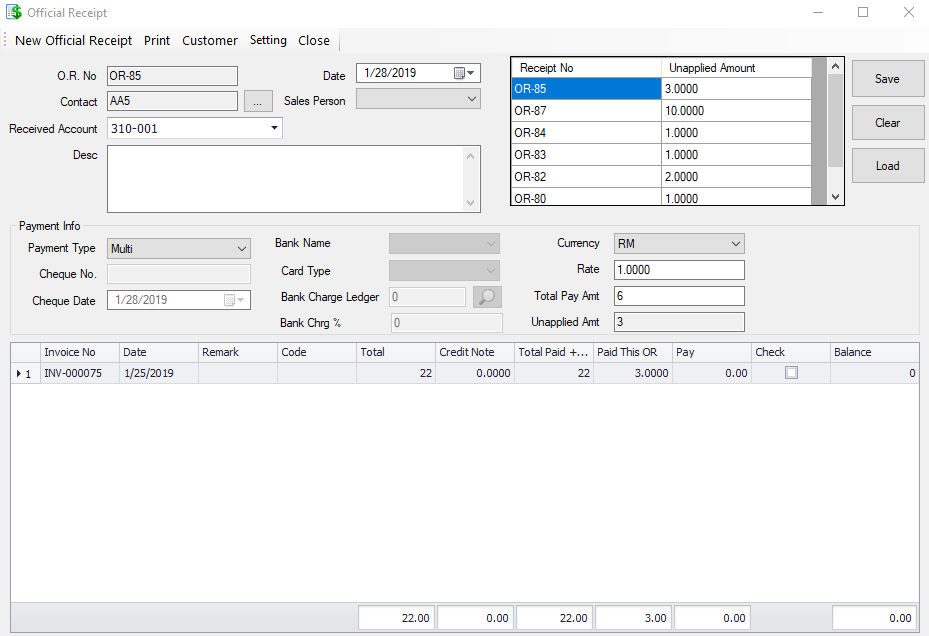
Task: Expand the Currency RM dropdown
Action: click(735, 244)
